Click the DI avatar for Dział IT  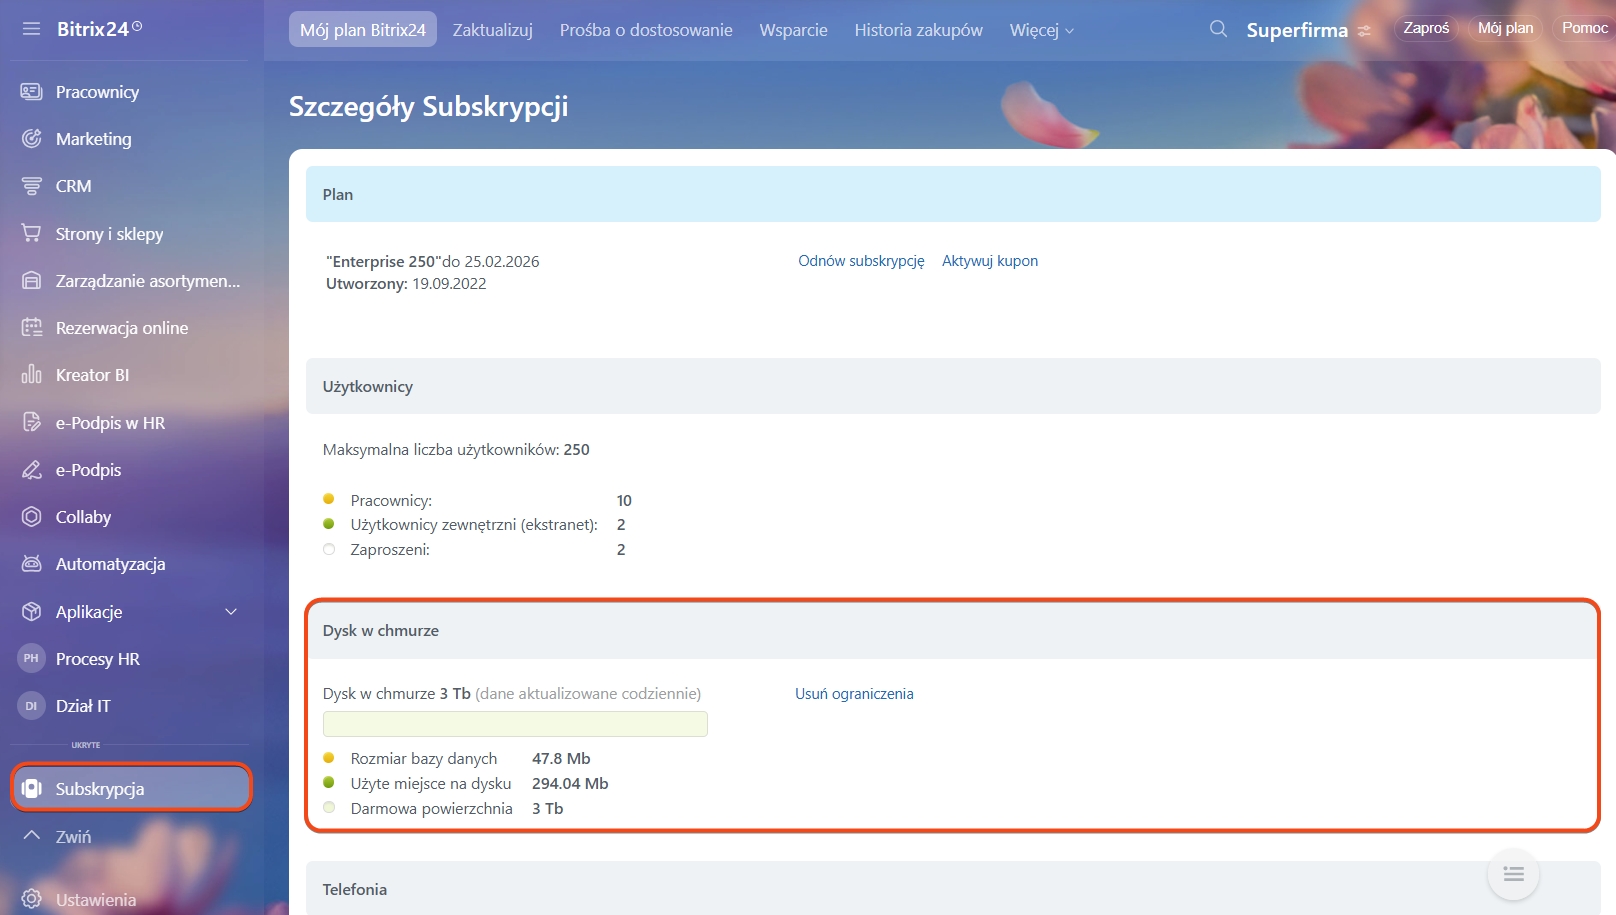click(x=31, y=706)
